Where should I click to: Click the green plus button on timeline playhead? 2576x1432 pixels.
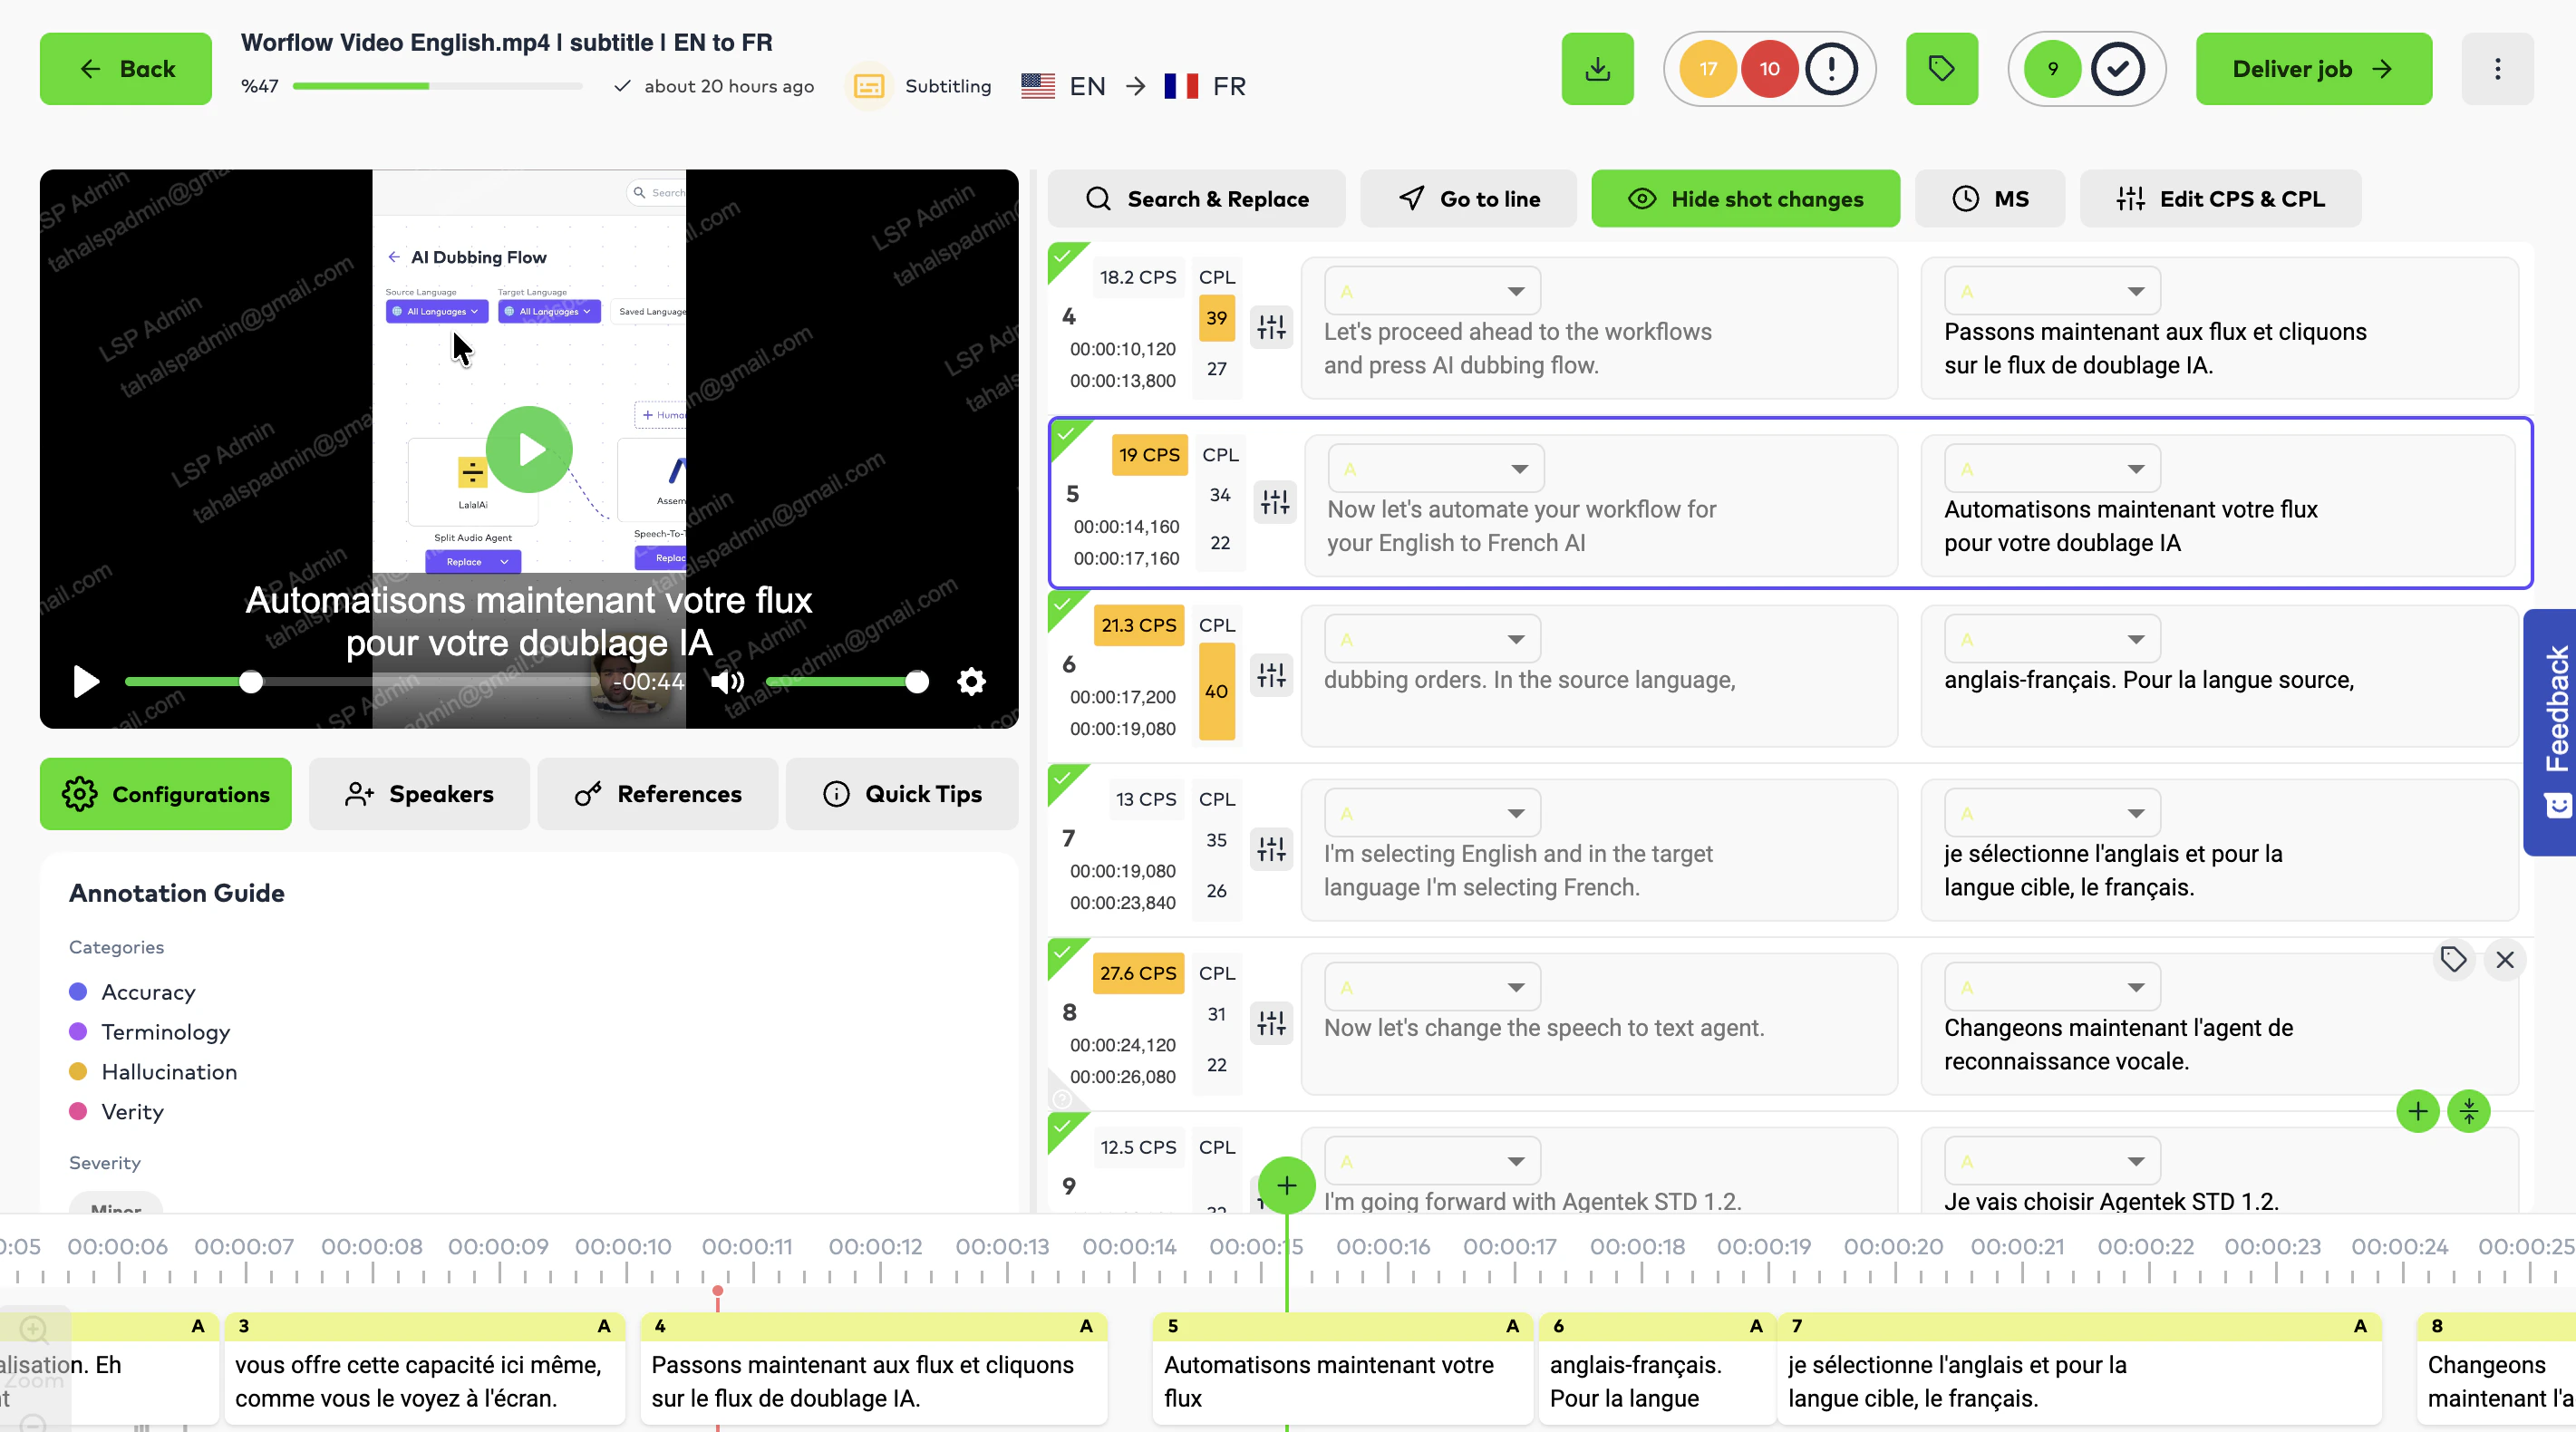pos(1286,1185)
